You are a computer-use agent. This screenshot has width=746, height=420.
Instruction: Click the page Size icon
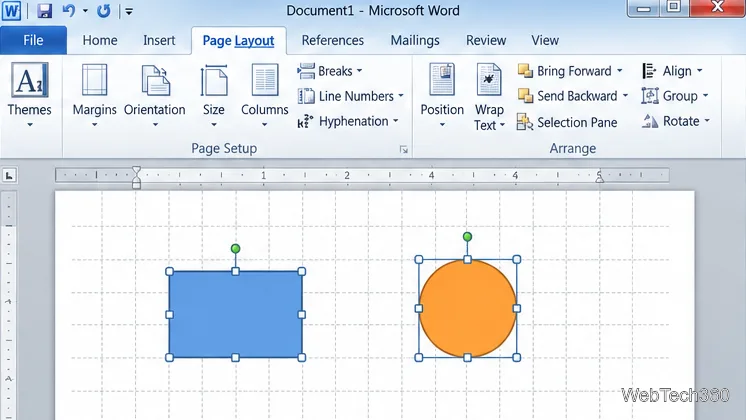tap(214, 80)
